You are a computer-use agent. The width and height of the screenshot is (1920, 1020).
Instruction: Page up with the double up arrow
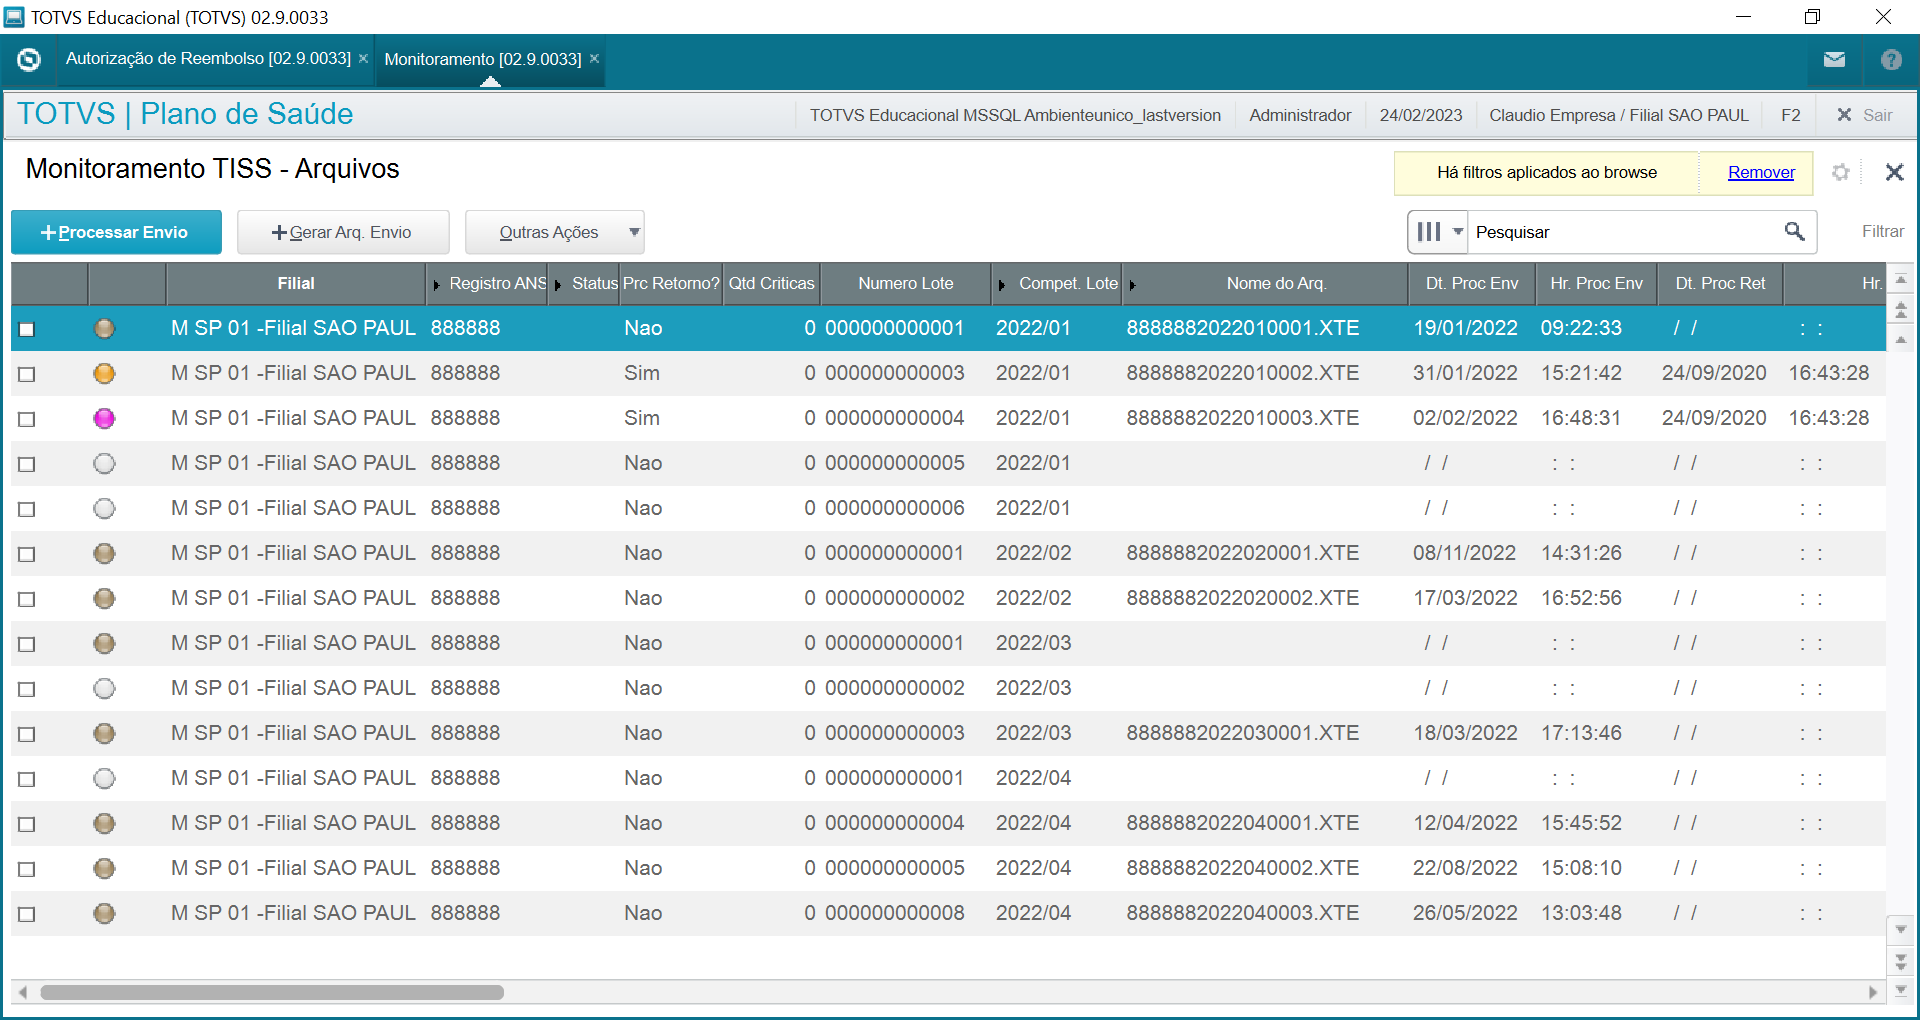coord(1901,311)
